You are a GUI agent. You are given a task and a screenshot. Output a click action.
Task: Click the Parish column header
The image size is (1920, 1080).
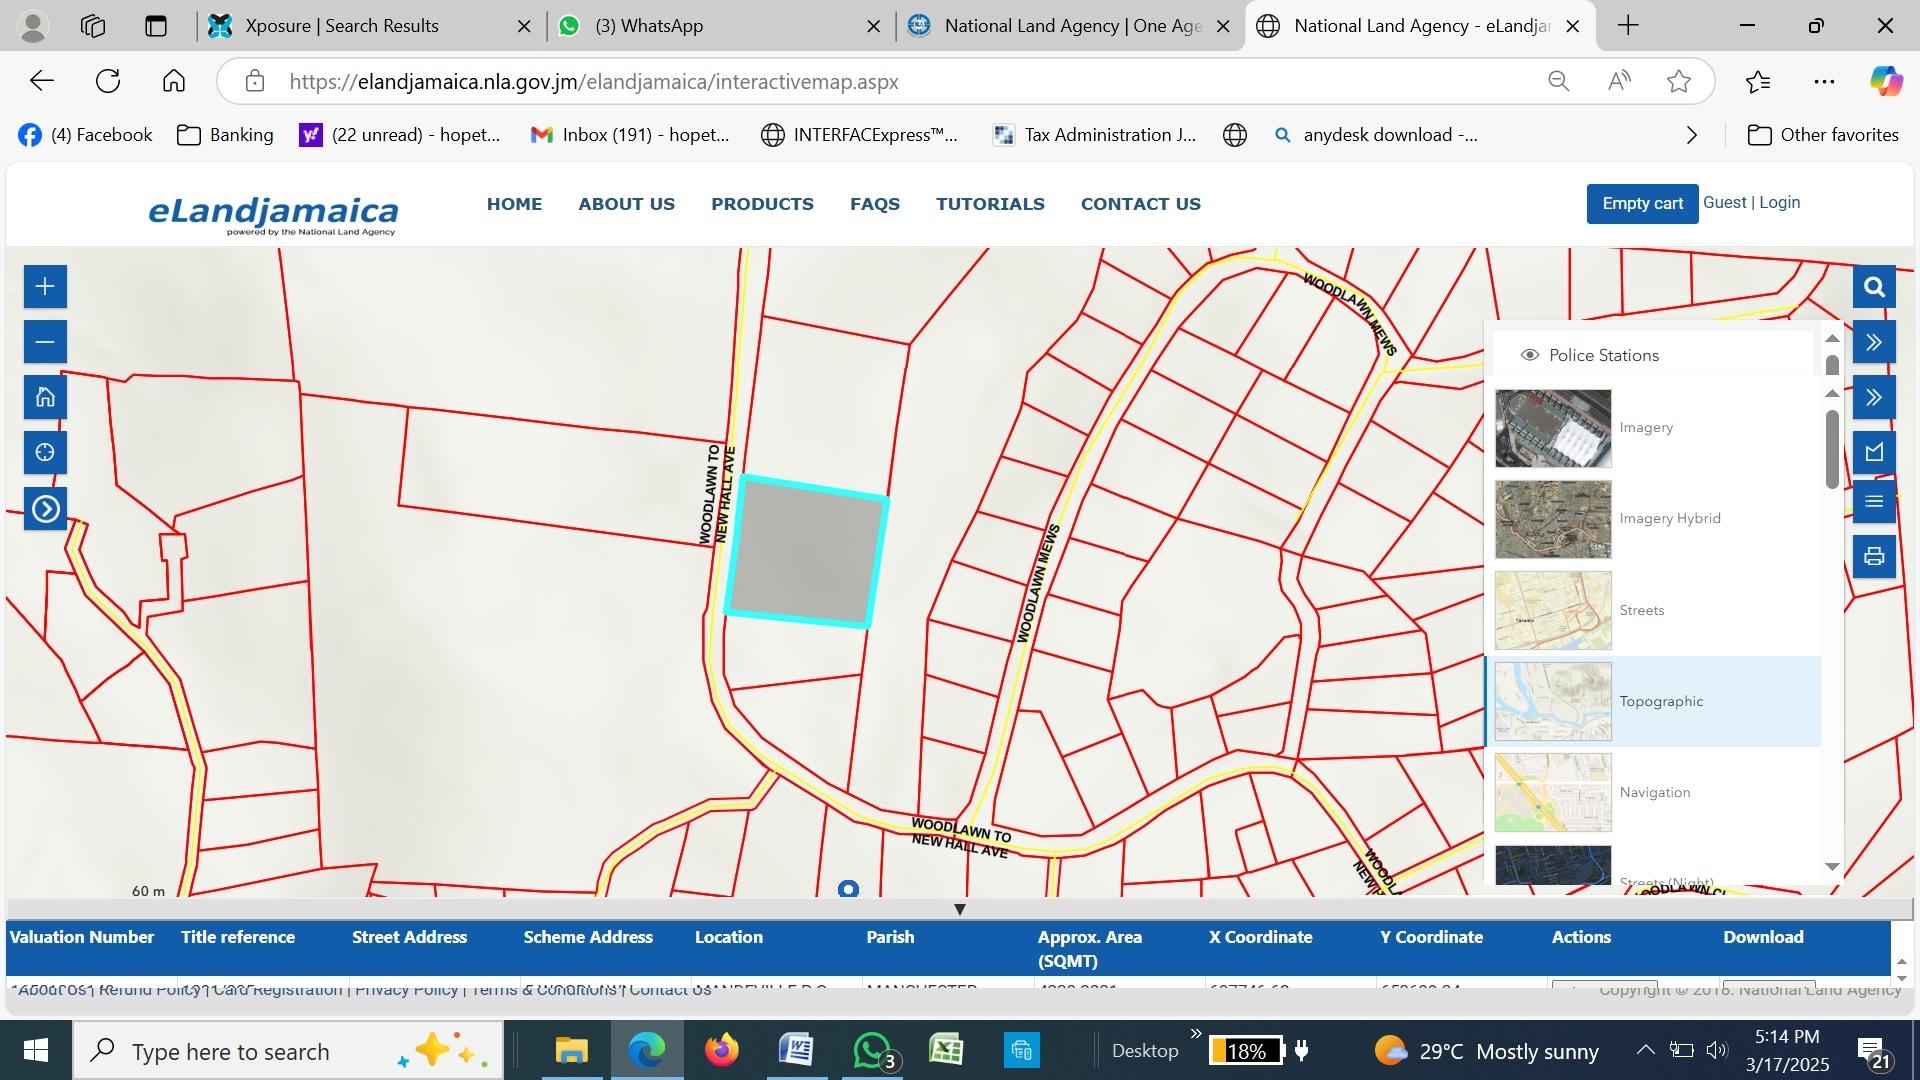(x=890, y=937)
